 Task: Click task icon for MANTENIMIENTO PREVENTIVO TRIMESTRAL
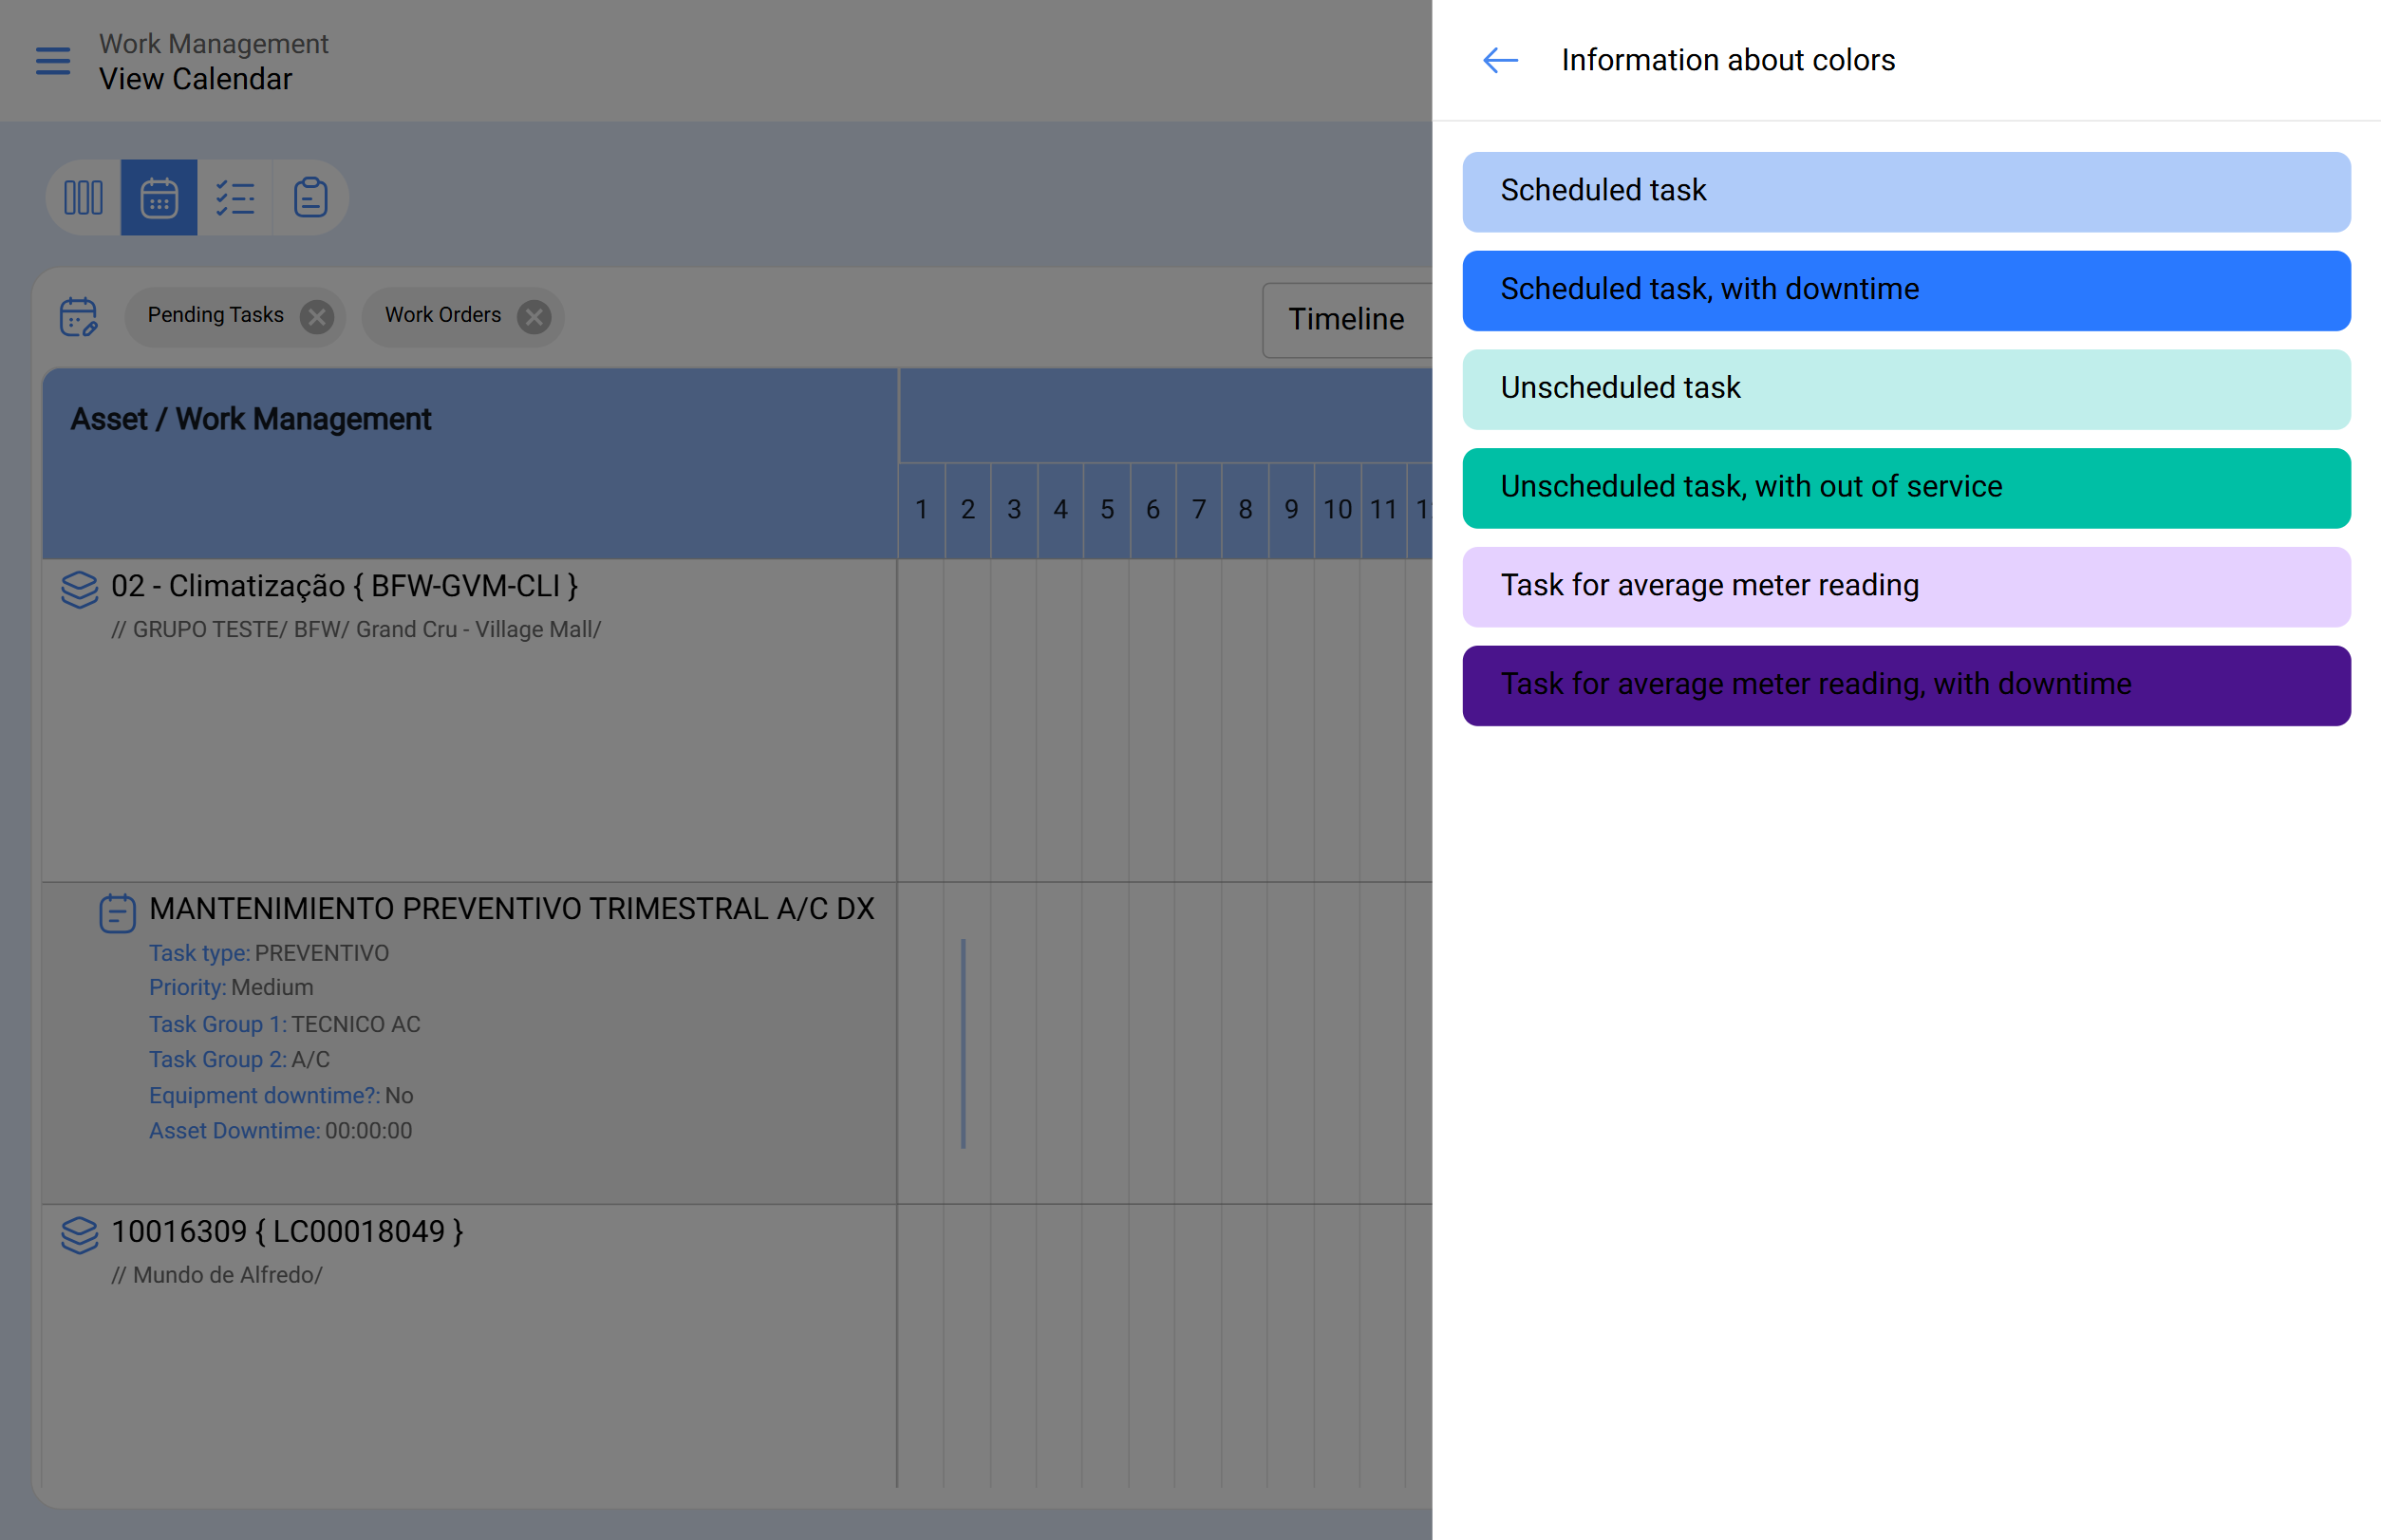click(117, 913)
